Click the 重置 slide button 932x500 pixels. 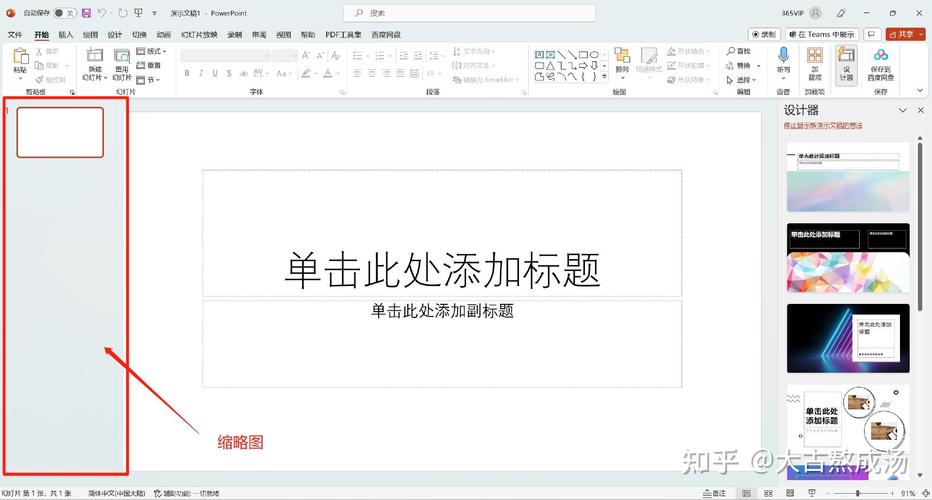[149, 65]
